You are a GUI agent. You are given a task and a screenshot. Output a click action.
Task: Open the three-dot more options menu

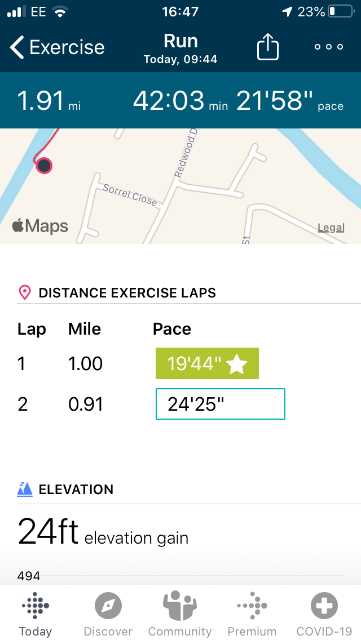click(x=329, y=47)
